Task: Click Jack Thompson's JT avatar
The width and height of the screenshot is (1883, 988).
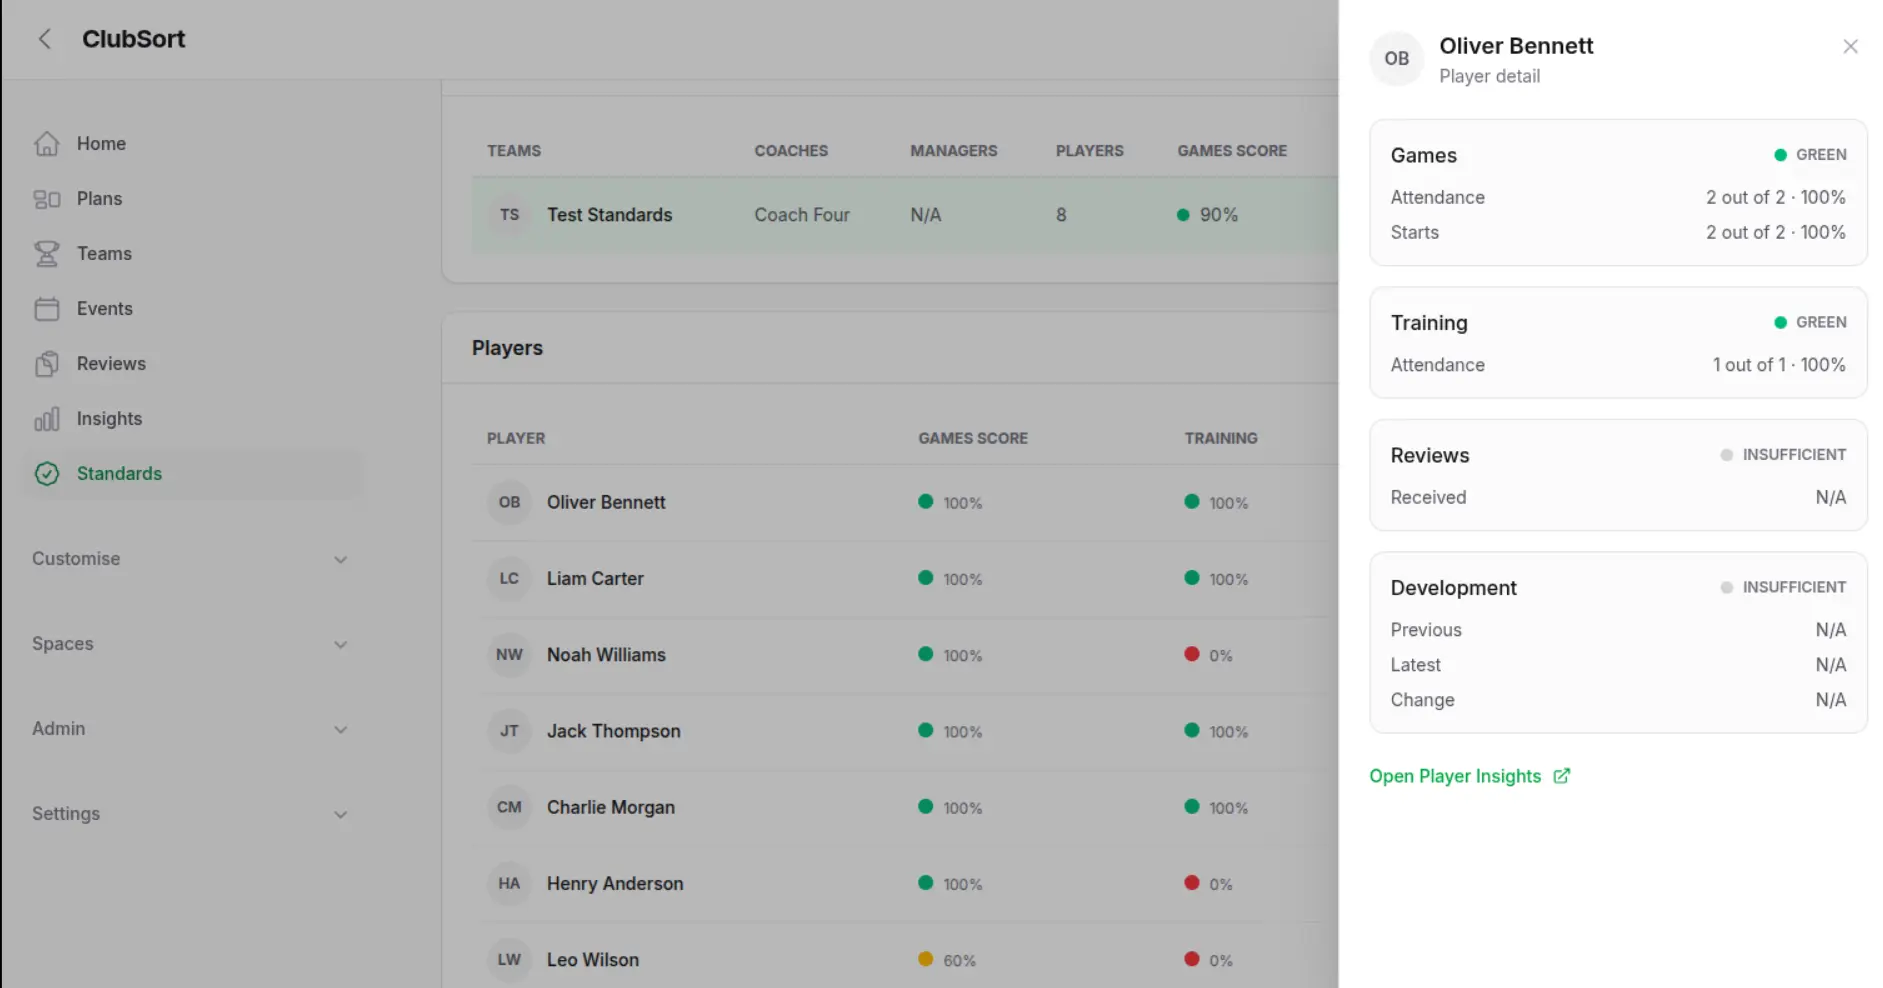Action: coord(510,731)
